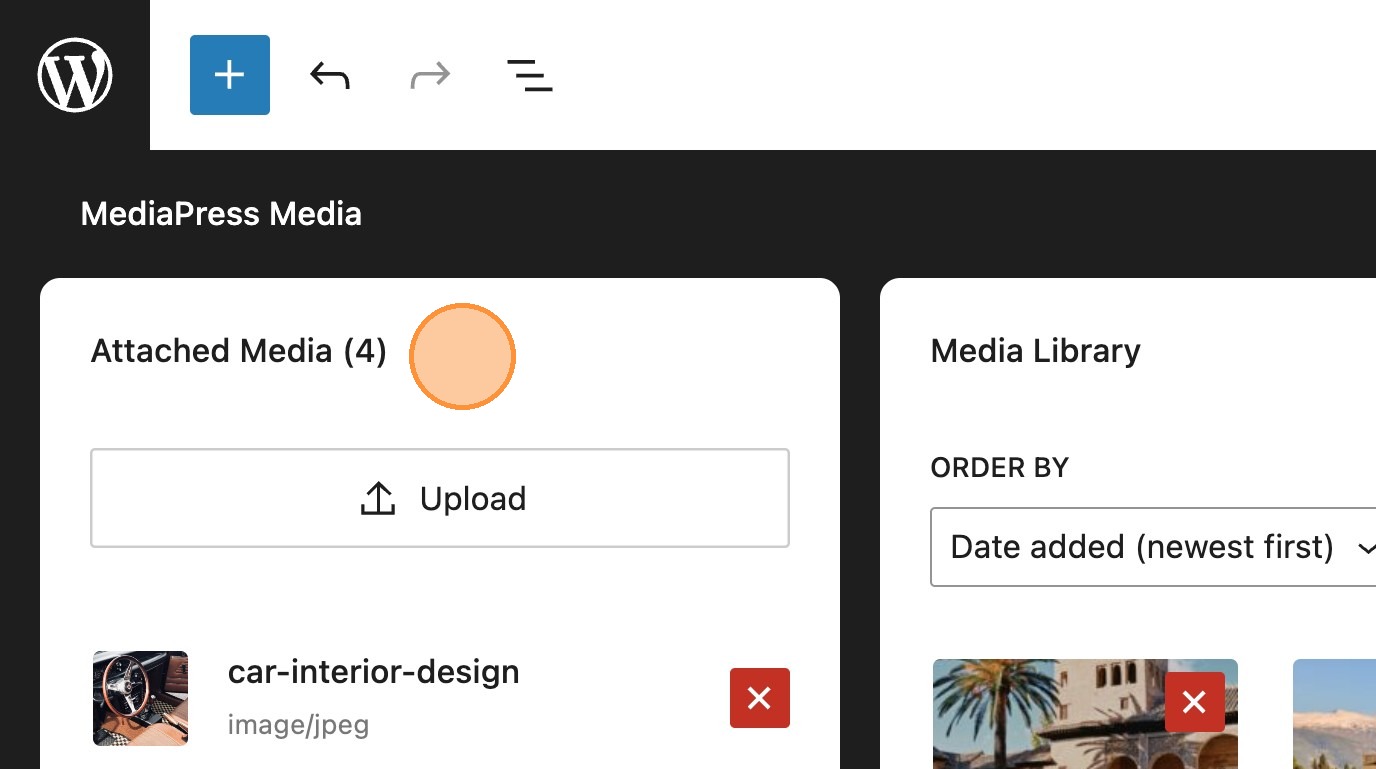Click the upload arrow icon
The width and height of the screenshot is (1376, 769).
tap(378, 498)
